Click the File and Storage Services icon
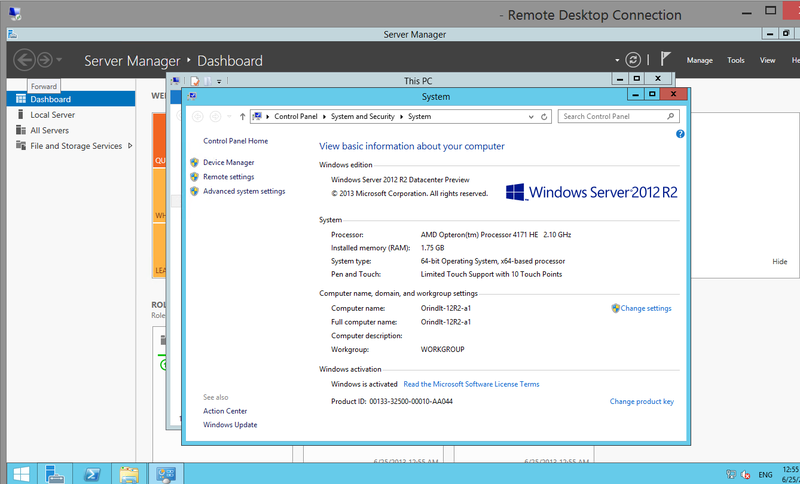 pyautogui.click(x=21, y=145)
